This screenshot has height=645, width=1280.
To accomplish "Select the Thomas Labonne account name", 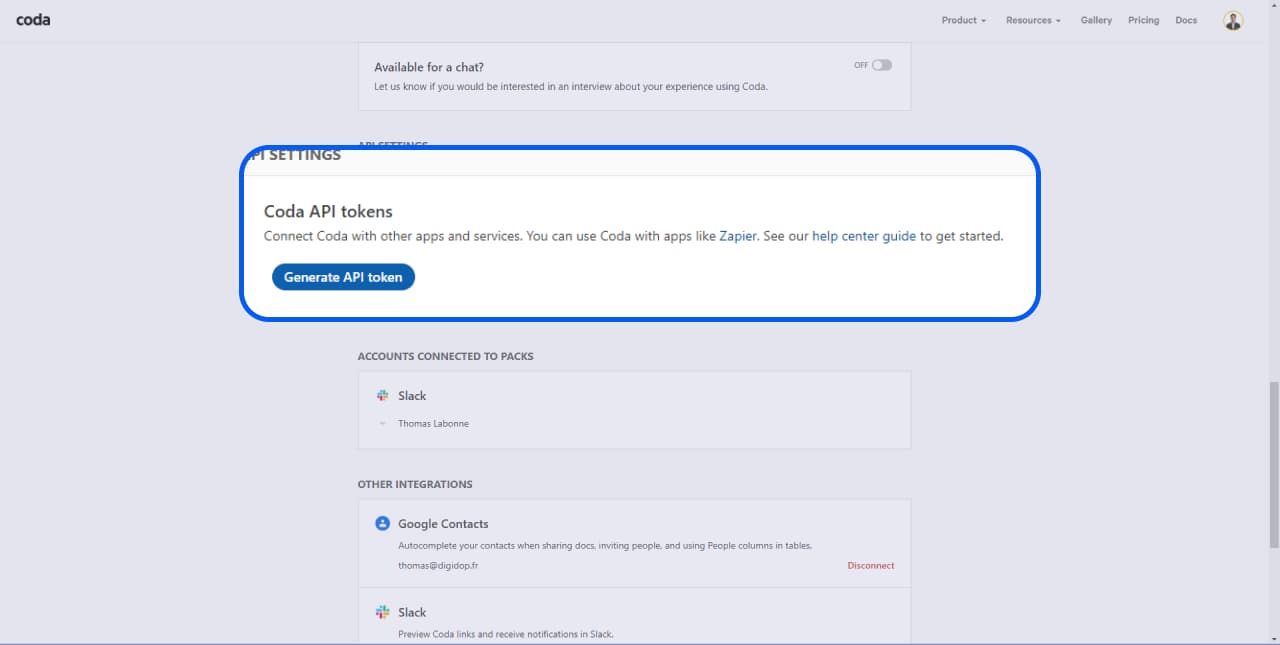I will coord(433,424).
